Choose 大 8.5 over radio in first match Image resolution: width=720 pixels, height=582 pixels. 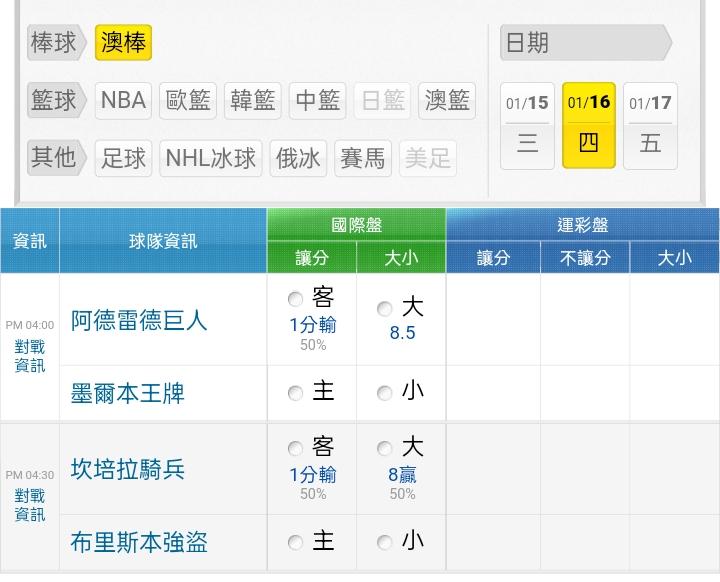[385, 309]
